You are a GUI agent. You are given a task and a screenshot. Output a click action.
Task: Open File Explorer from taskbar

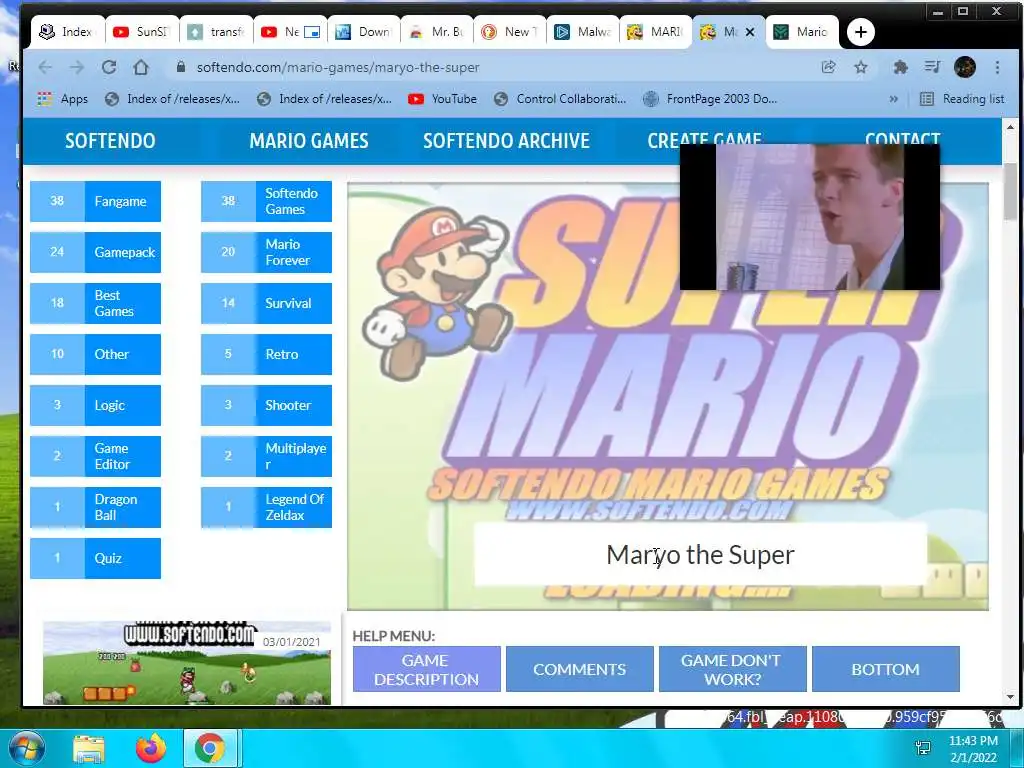pos(89,749)
